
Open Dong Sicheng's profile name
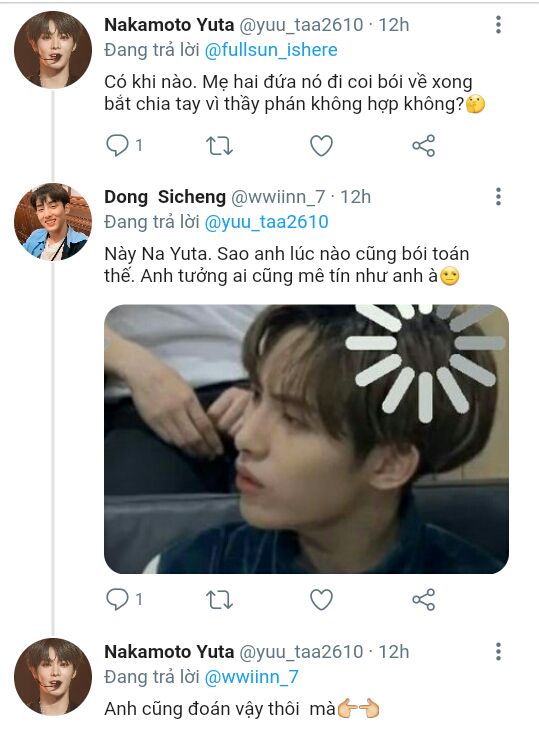tap(165, 197)
